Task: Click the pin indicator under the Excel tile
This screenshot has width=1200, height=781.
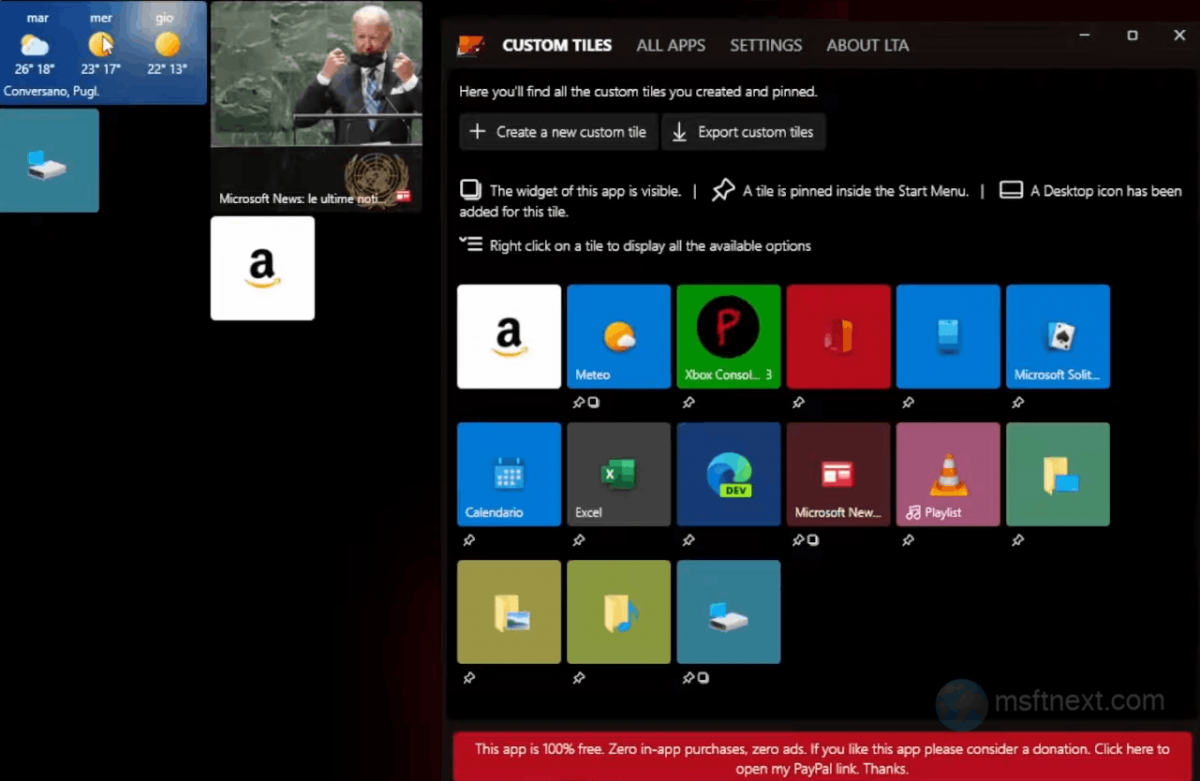Action: point(578,540)
